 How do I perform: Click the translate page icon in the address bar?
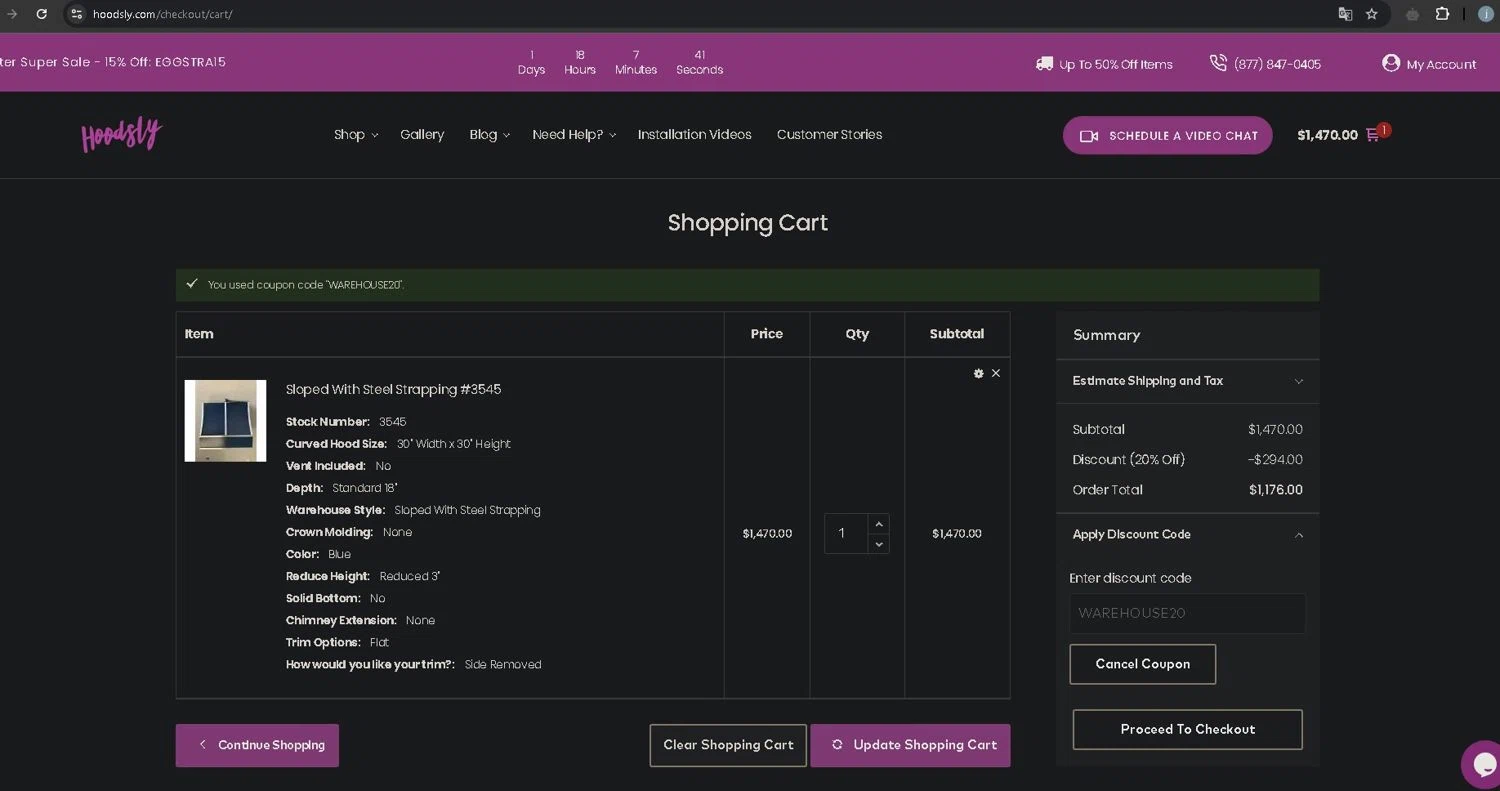click(1345, 14)
